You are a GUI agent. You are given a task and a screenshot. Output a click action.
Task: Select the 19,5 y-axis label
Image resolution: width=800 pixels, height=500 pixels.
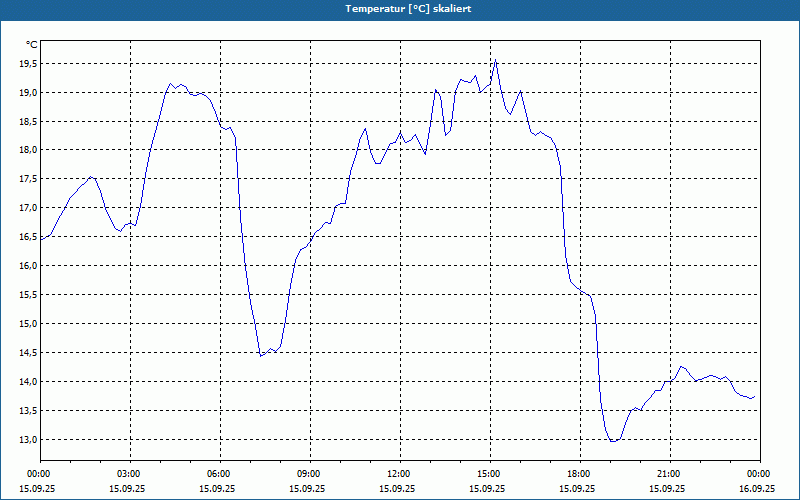(x=29, y=64)
